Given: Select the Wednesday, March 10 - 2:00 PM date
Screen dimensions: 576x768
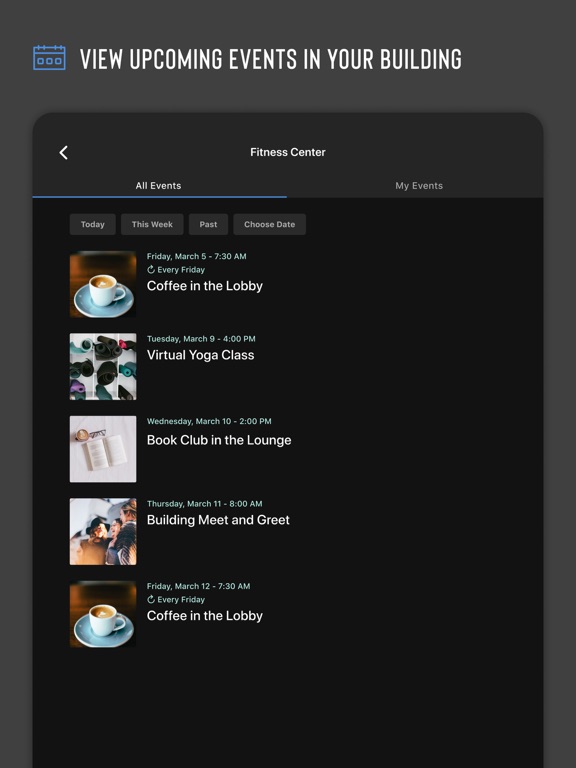Looking at the screenshot, I should pos(209,421).
